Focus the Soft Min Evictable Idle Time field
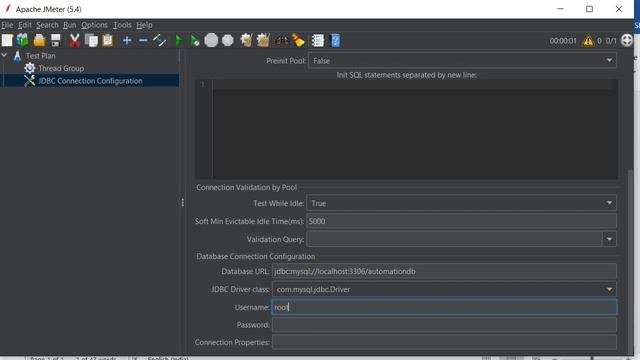 point(461,221)
